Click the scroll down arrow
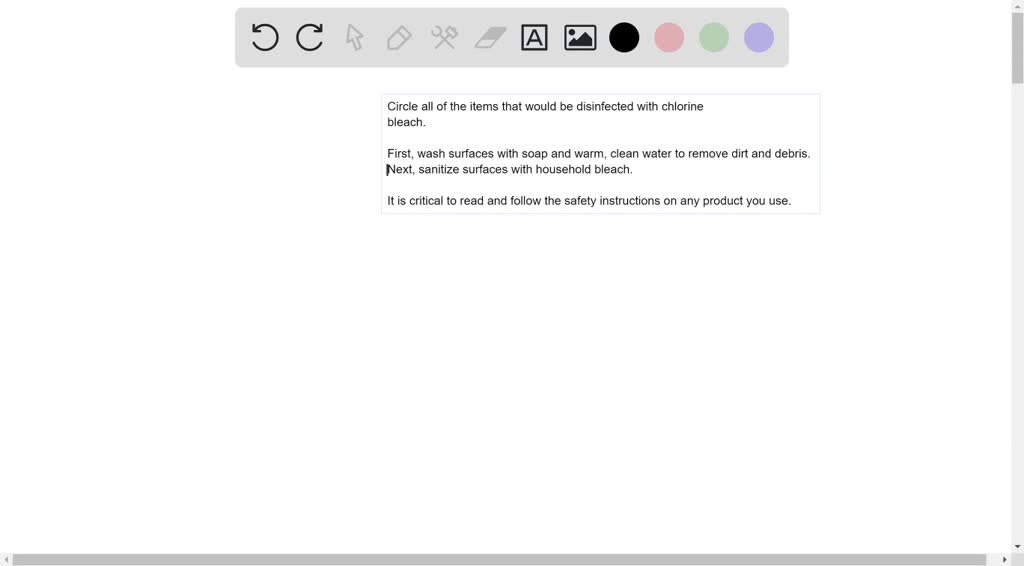 [1017, 547]
